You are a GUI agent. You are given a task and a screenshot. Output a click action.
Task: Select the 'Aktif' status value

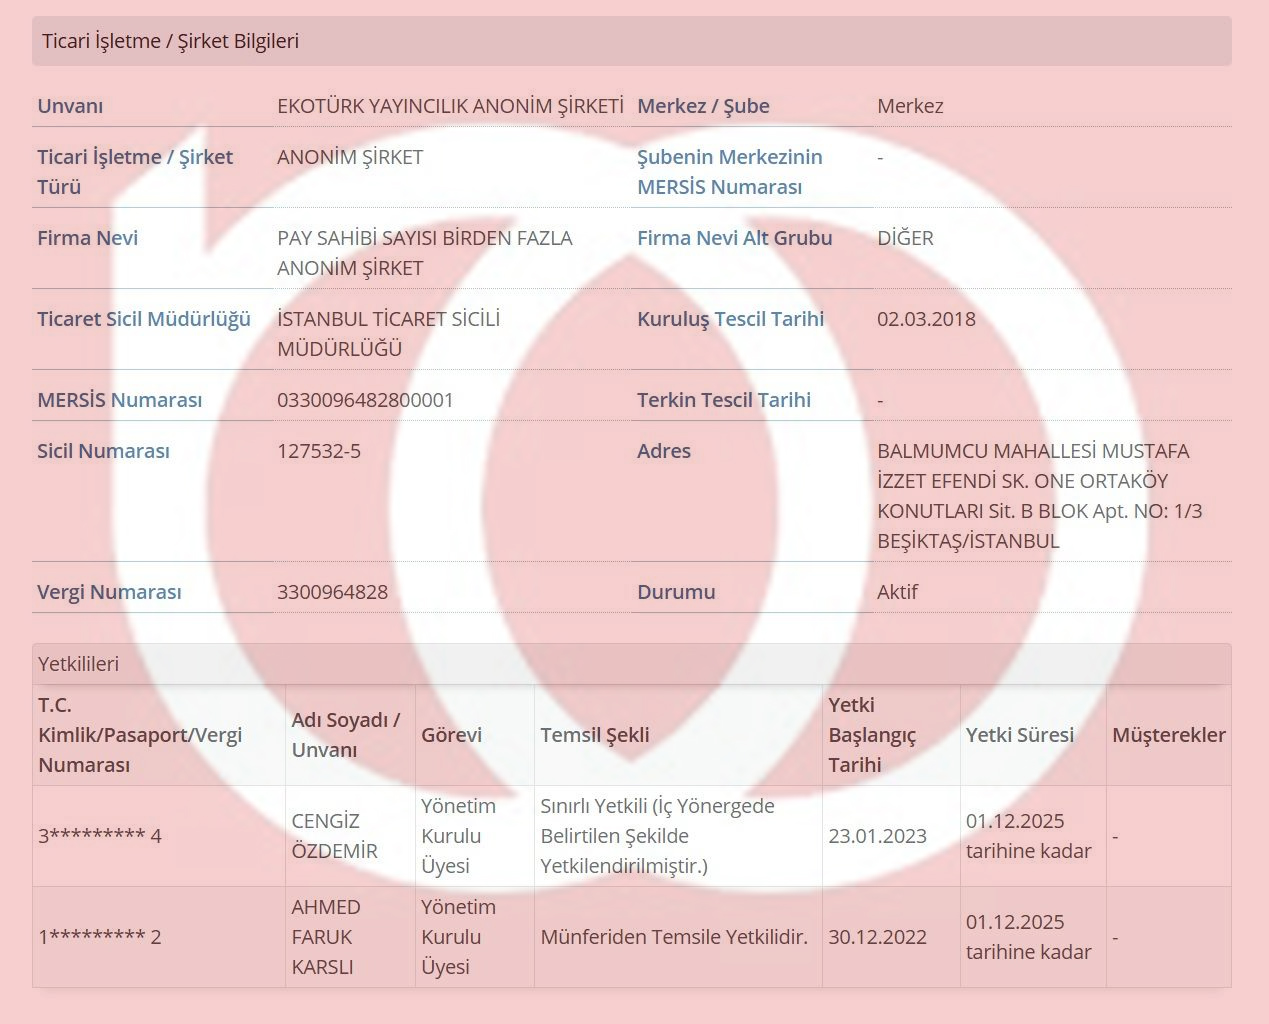897,592
